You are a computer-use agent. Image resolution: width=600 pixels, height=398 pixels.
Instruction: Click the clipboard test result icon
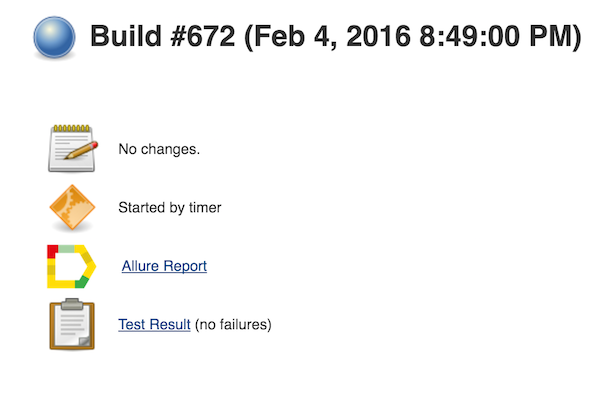[72, 324]
